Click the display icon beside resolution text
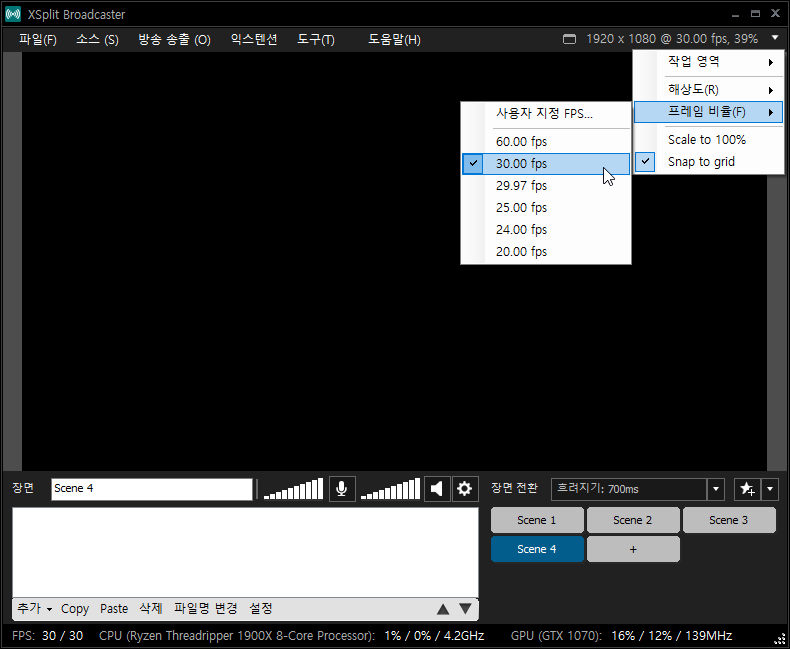Viewport: 790px width, 649px height. (569, 39)
